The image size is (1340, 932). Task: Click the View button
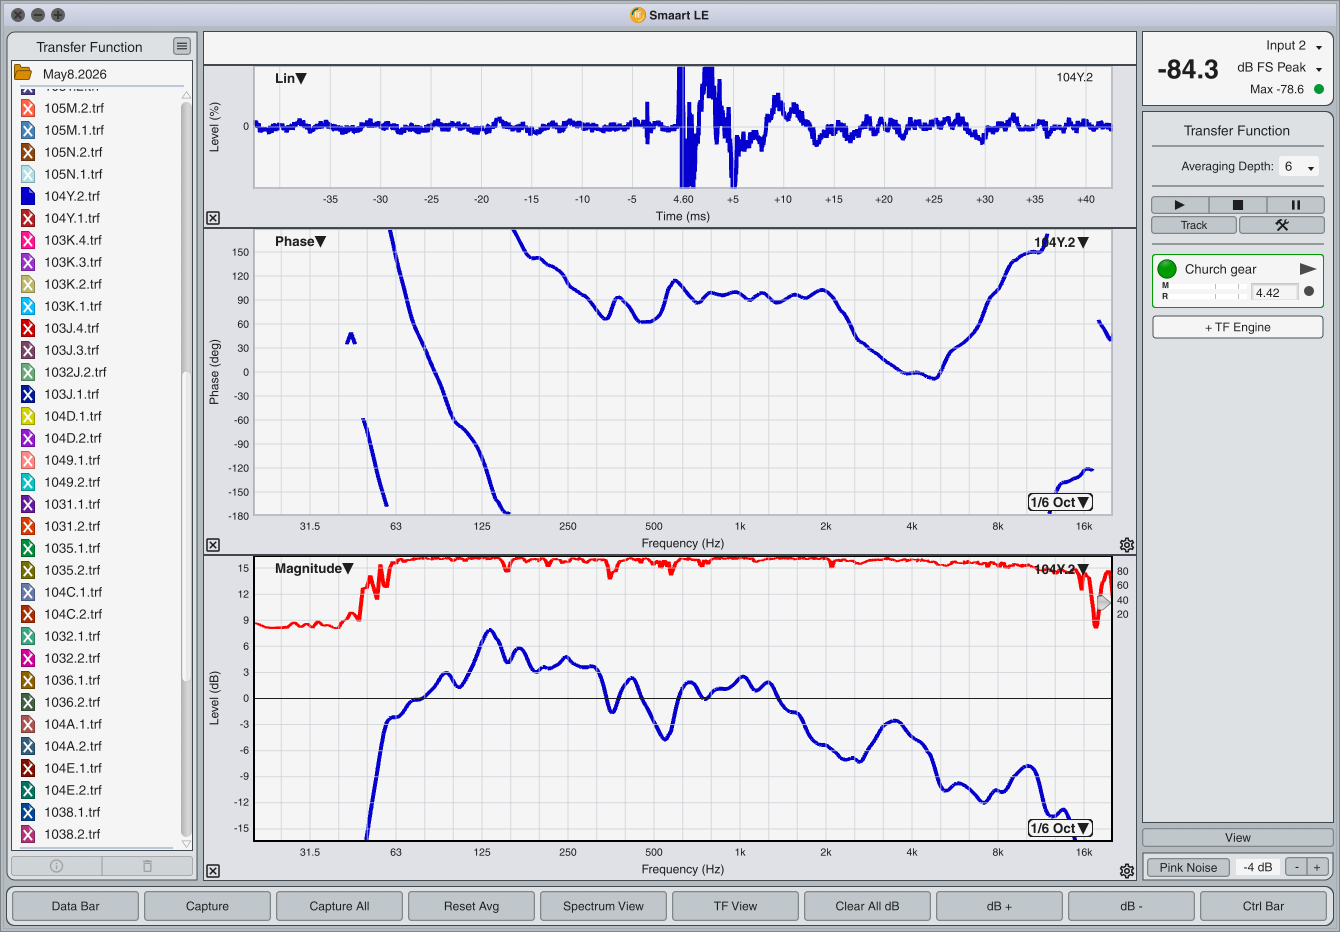(x=1238, y=838)
